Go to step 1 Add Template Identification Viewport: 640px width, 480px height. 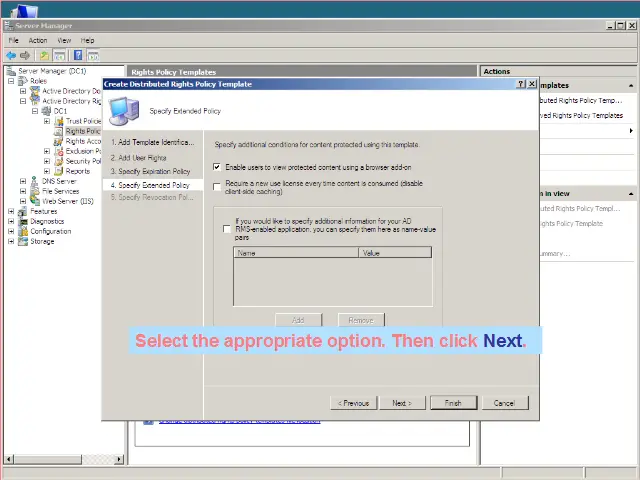tap(153, 142)
